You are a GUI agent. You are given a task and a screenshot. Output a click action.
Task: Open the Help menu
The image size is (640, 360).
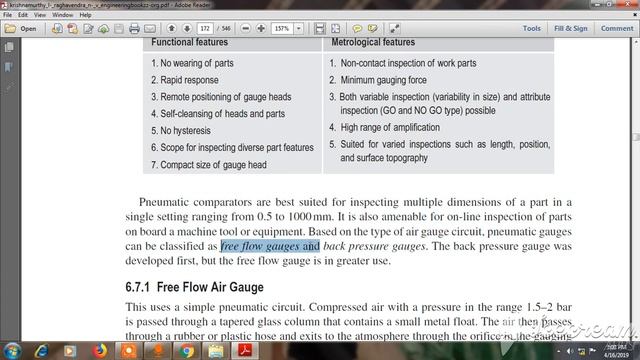click(85, 15)
